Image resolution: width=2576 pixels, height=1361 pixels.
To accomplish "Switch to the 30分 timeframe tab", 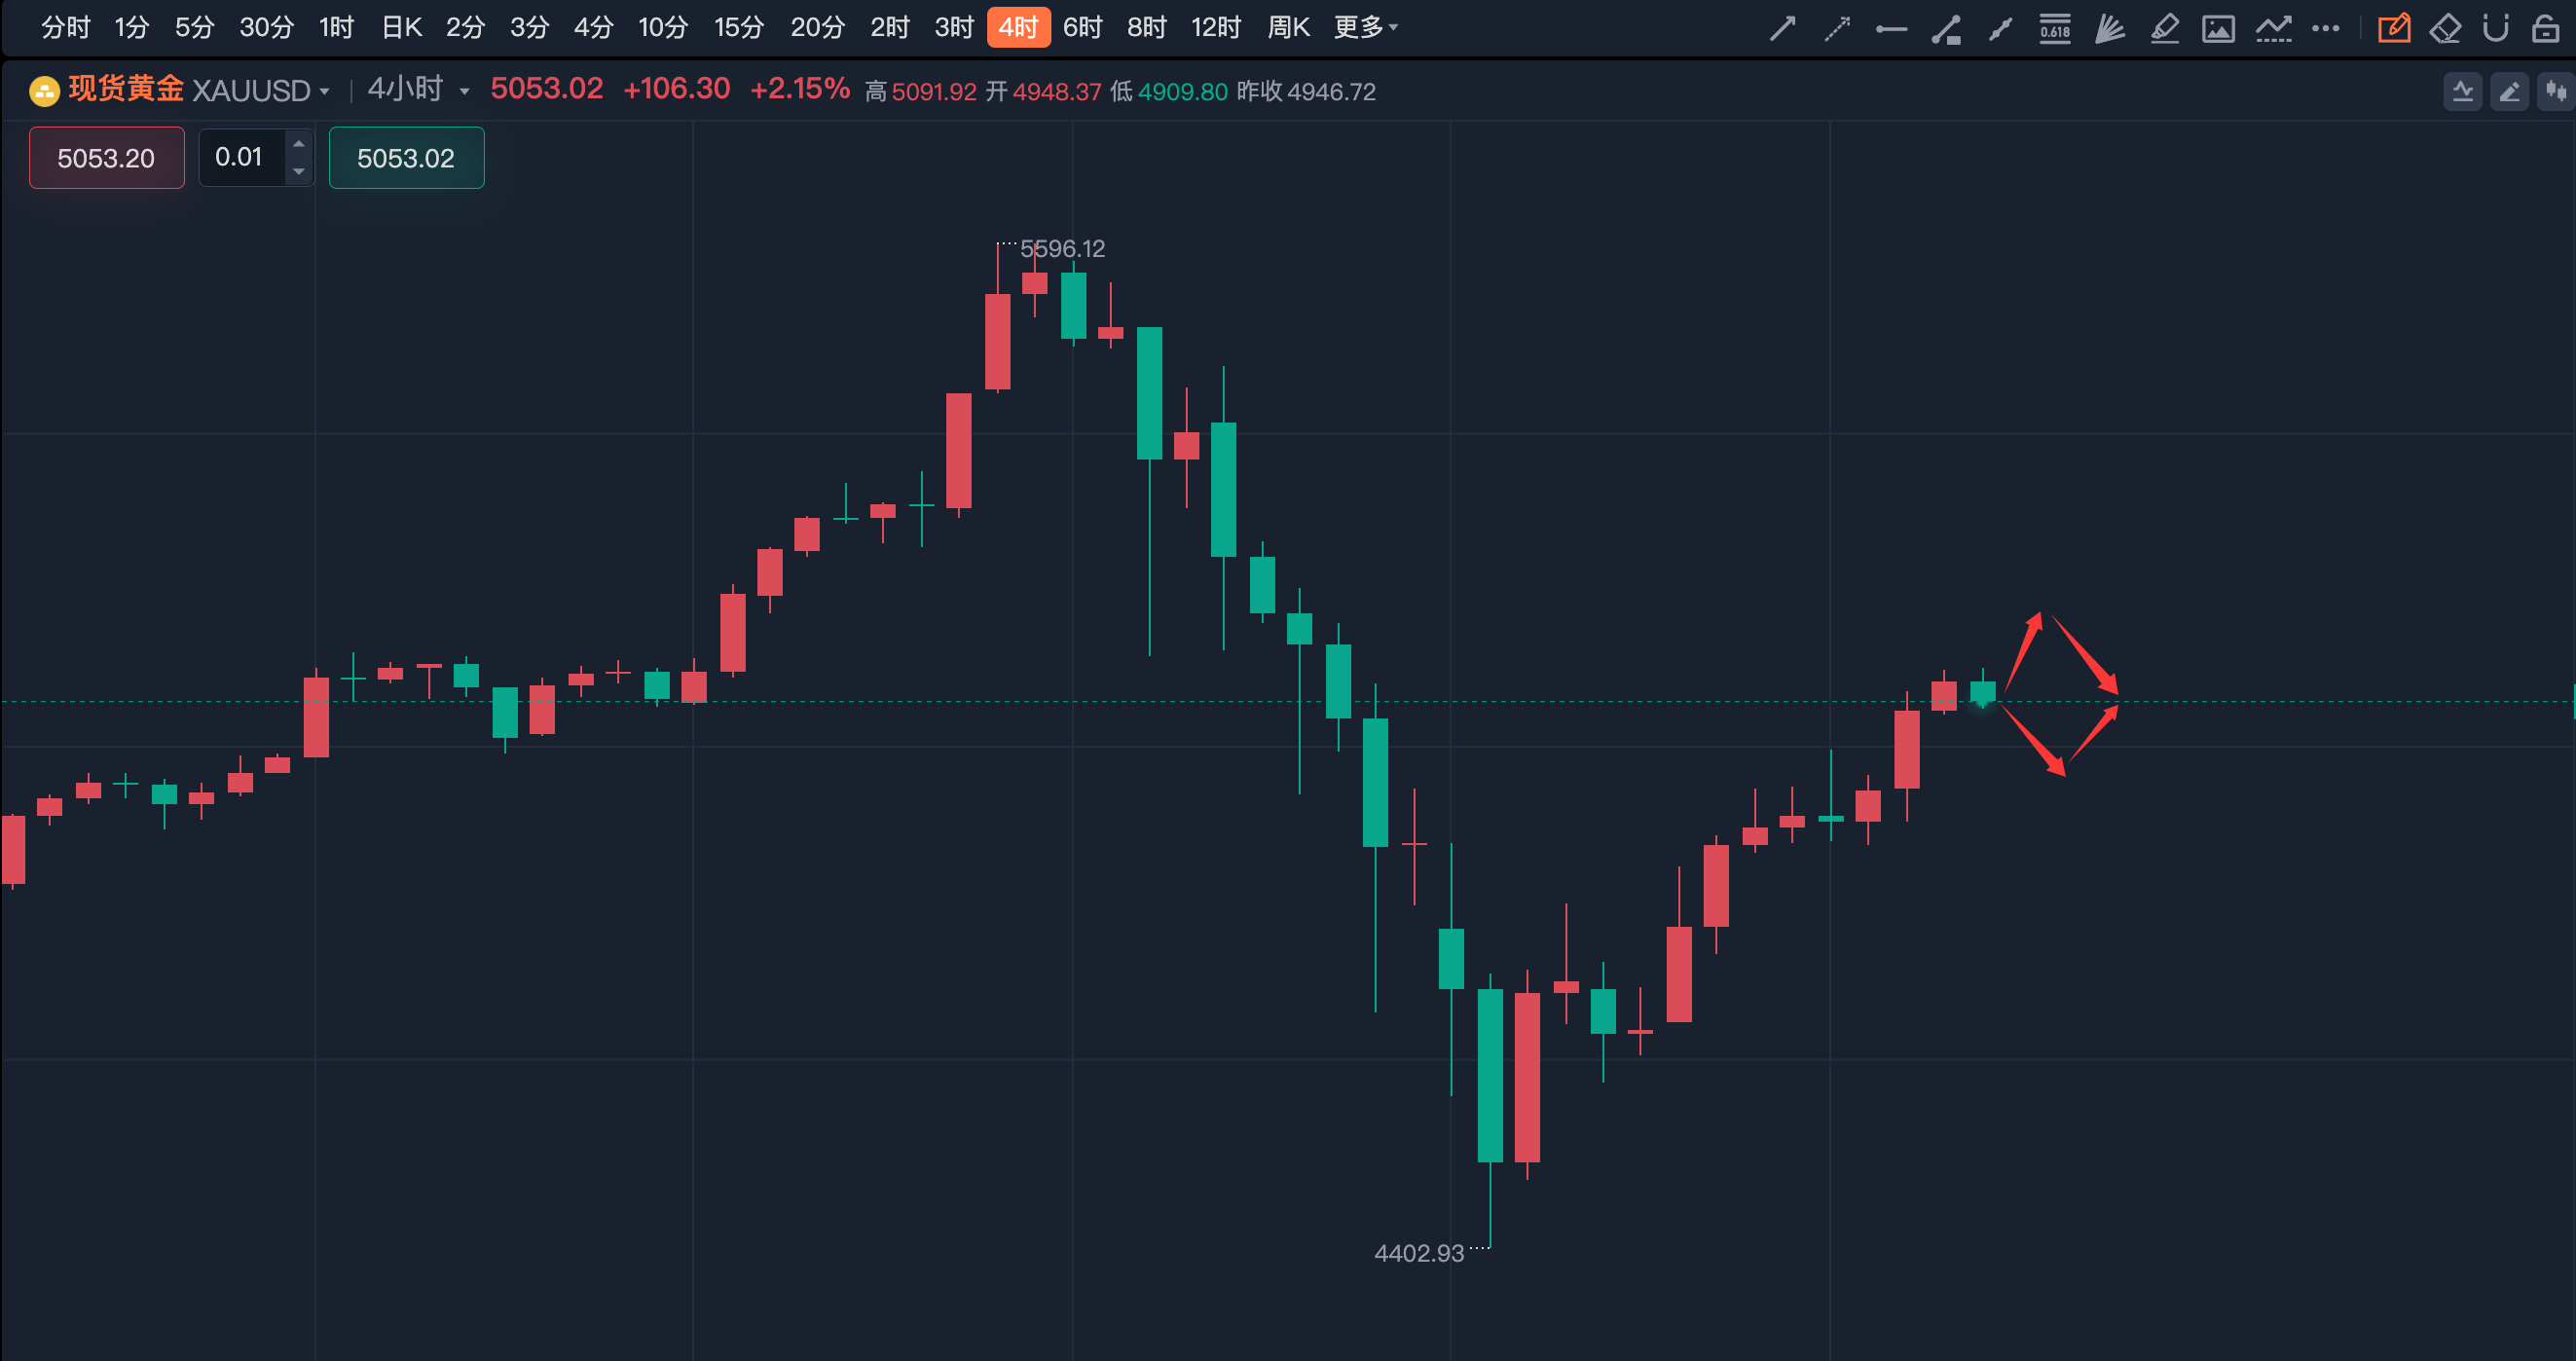I will [x=266, y=28].
